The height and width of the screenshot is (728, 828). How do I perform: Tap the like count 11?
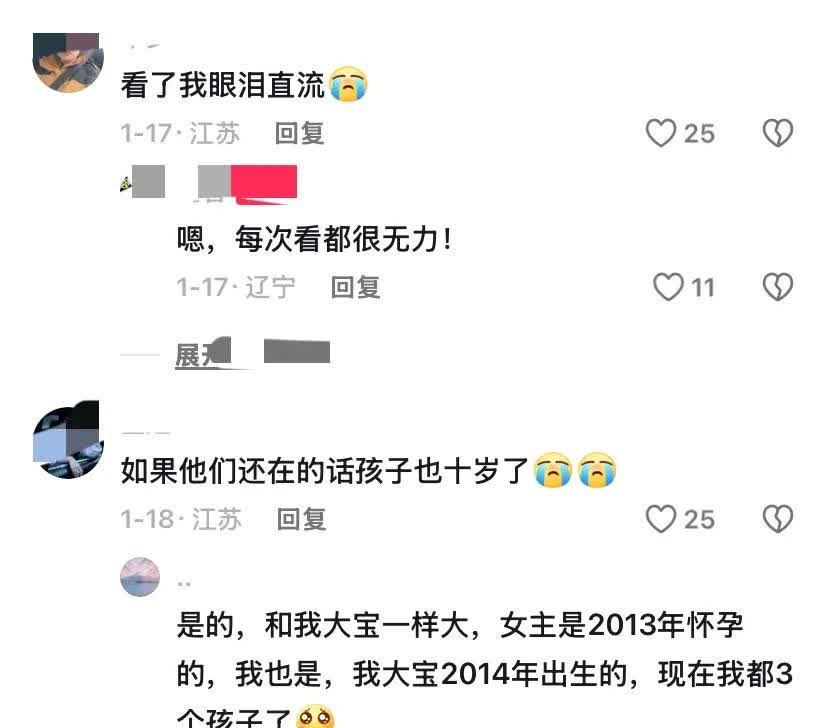point(703,288)
